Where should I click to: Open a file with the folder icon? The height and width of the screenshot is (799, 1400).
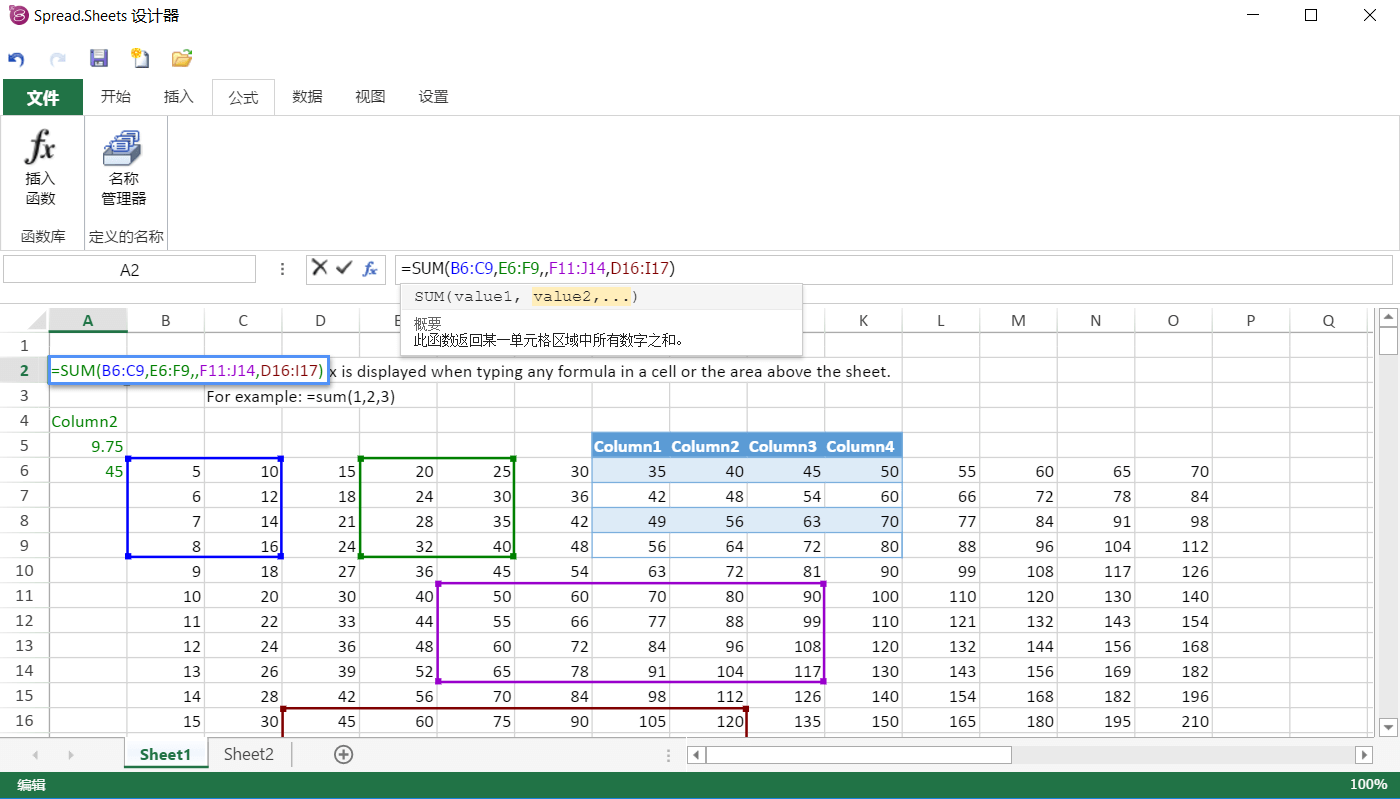tap(180, 58)
